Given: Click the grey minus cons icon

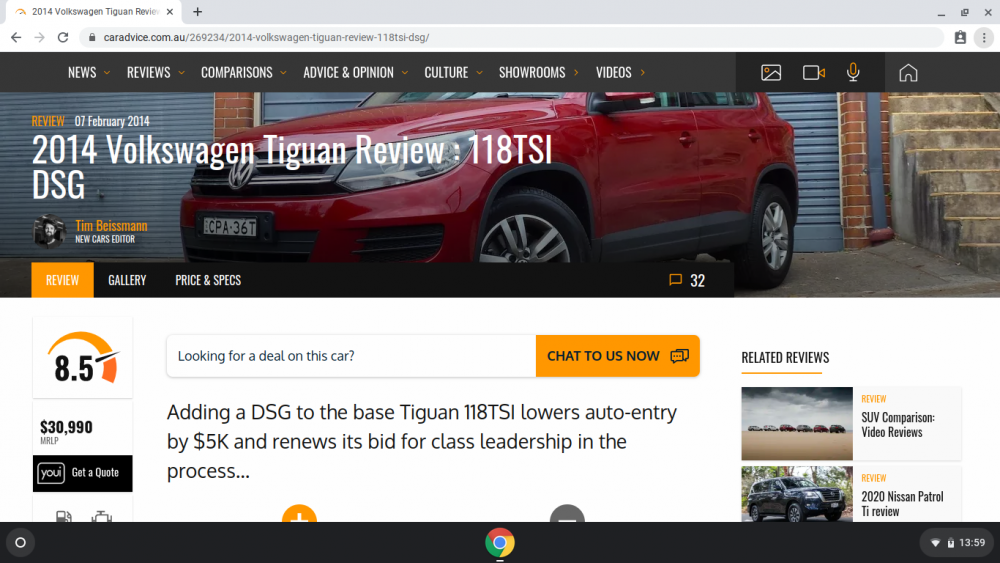Looking at the screenshot, I should pos(567,513).
